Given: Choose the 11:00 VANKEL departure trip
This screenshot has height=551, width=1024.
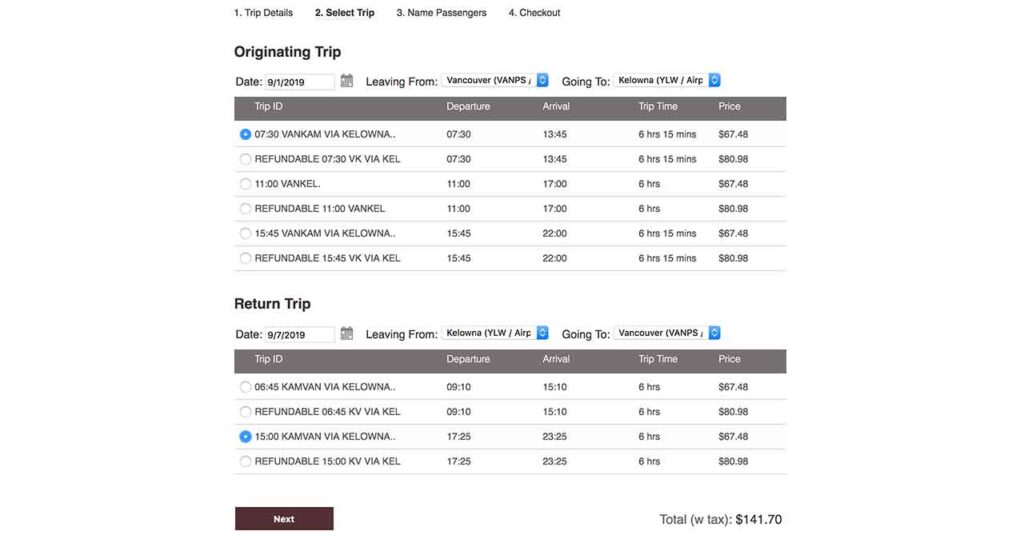Looking at the screenshot, I should click(x=246, y=184).
